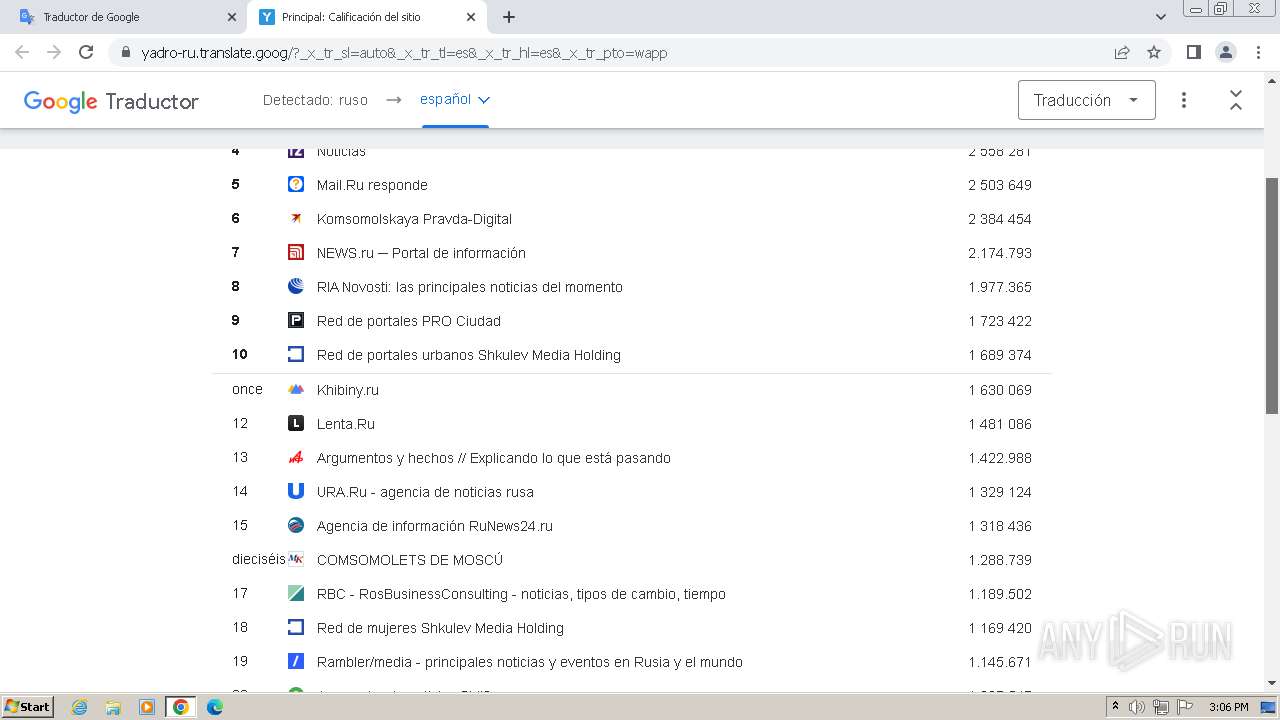Open Windows Explorer folder on taskbar
Screen dimensions: 1280x720
113,707
